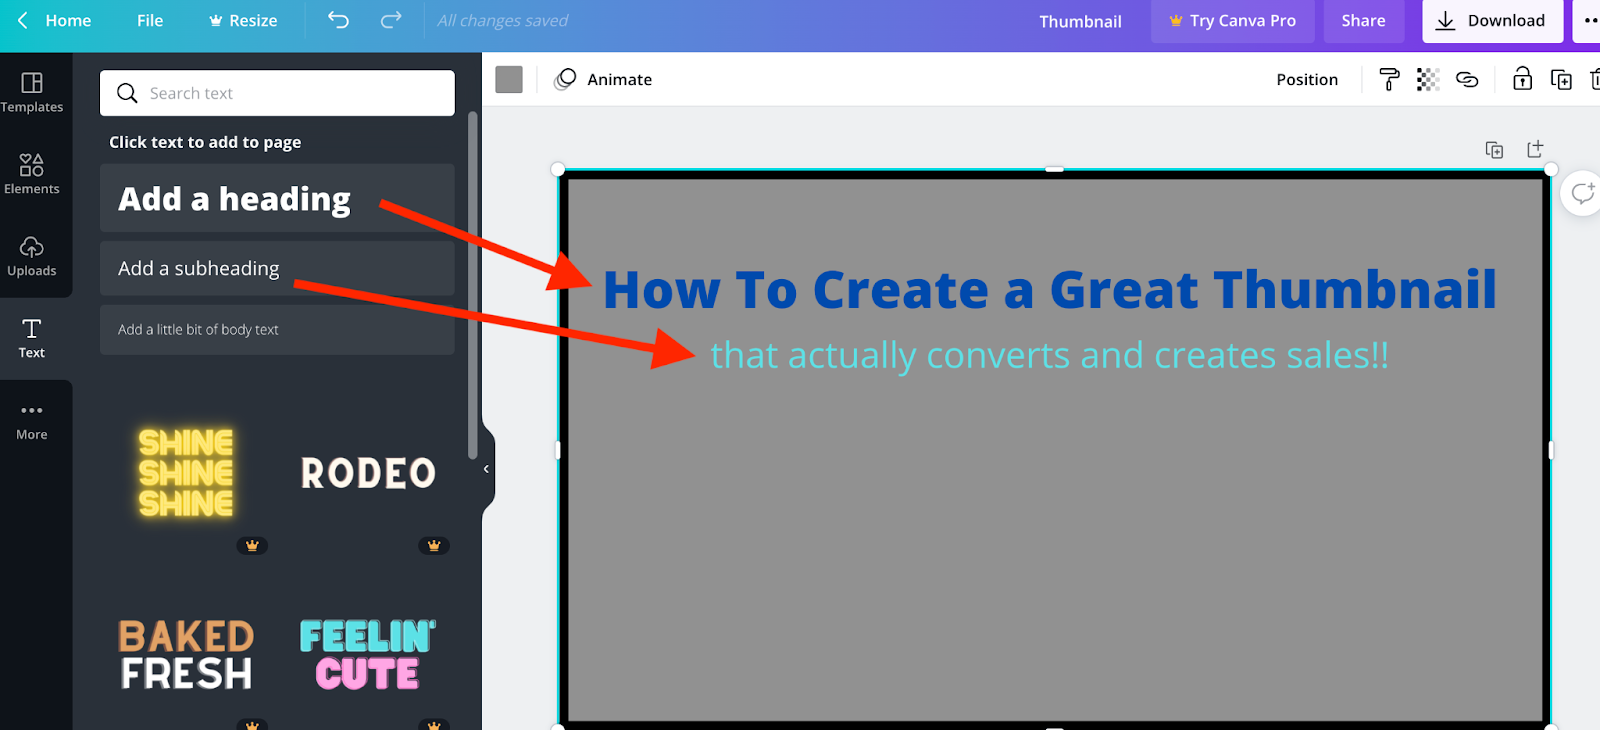This screenshot has width=1600, height=730.
Task: Choose the SHINE neon text style
Action: [186, 473]
